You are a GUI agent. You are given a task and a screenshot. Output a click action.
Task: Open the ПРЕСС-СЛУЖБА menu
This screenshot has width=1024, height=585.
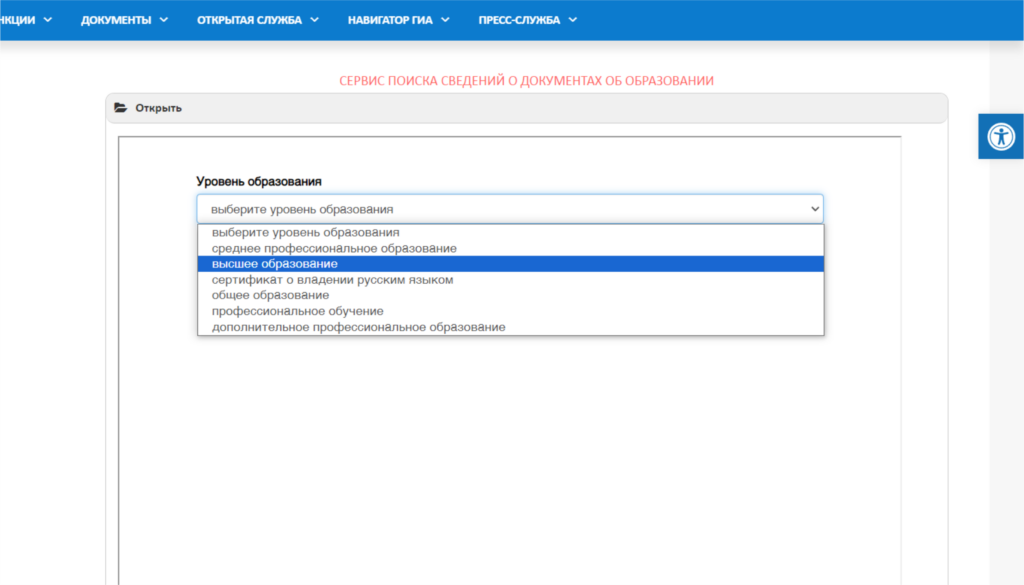pyautogui.click(x=519, y=20)
